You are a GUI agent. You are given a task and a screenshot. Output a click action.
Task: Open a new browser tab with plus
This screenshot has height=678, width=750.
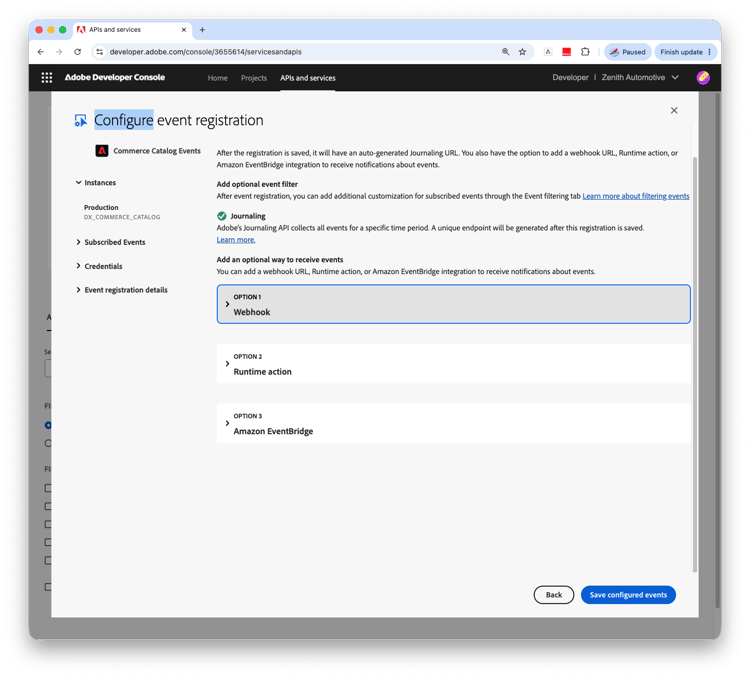202,30
